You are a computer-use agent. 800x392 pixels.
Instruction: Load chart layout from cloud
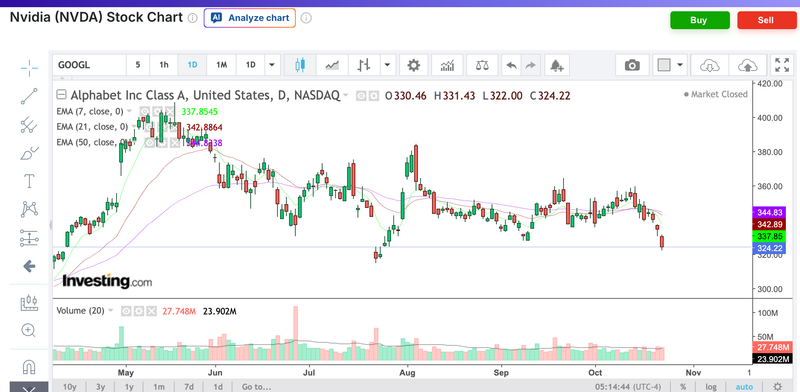pyautogui.click(x=710, y=65)
